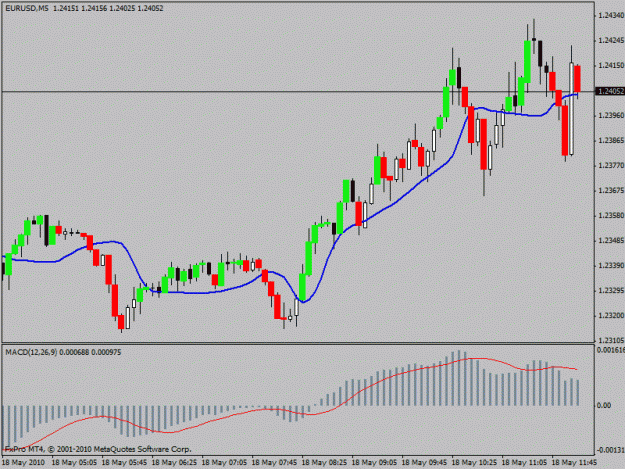Click the 1.23390 price scale label
The height and width of the screenshot is (469, 625).
(611, 265)
